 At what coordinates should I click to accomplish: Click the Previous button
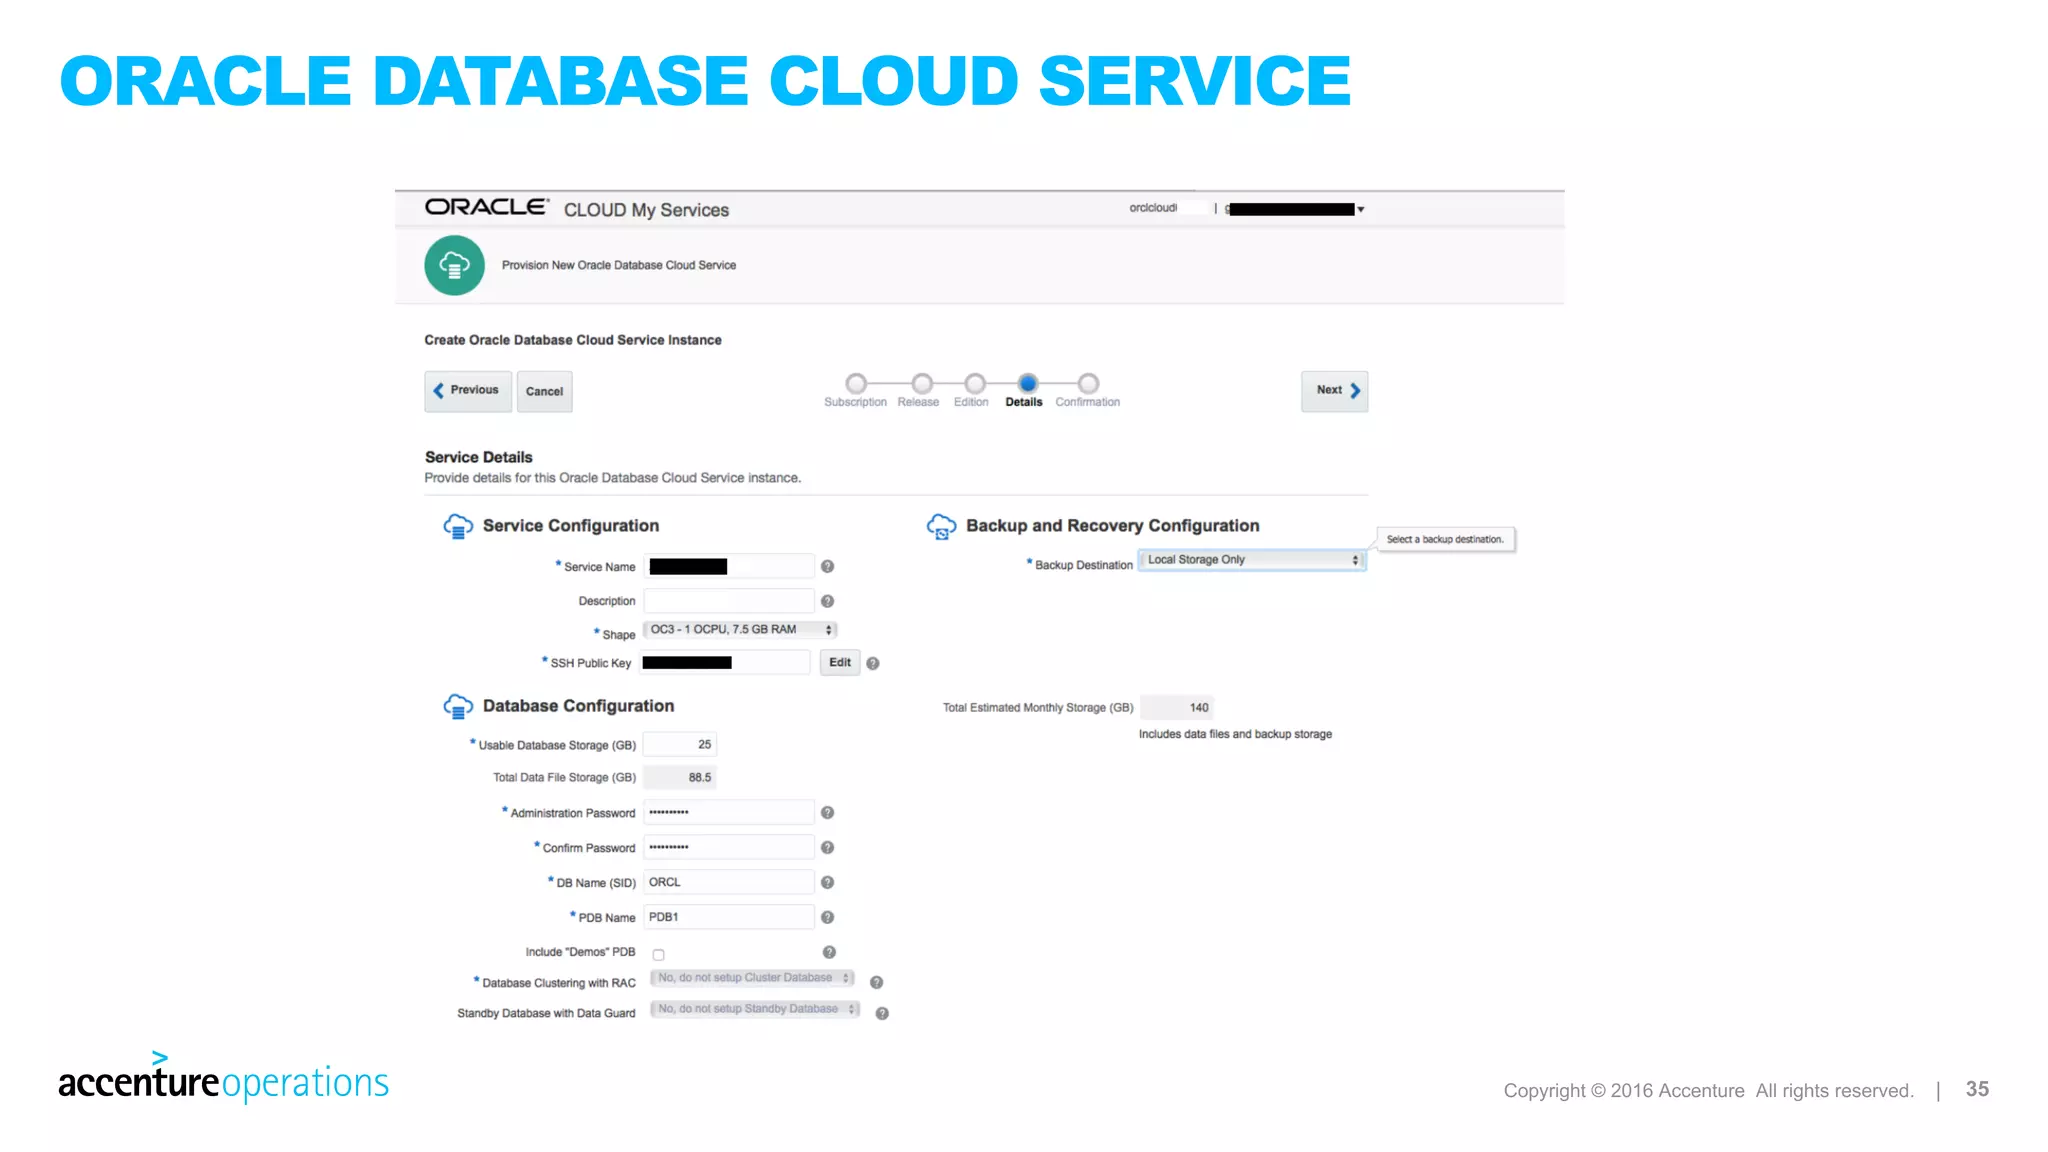(468, 391)
